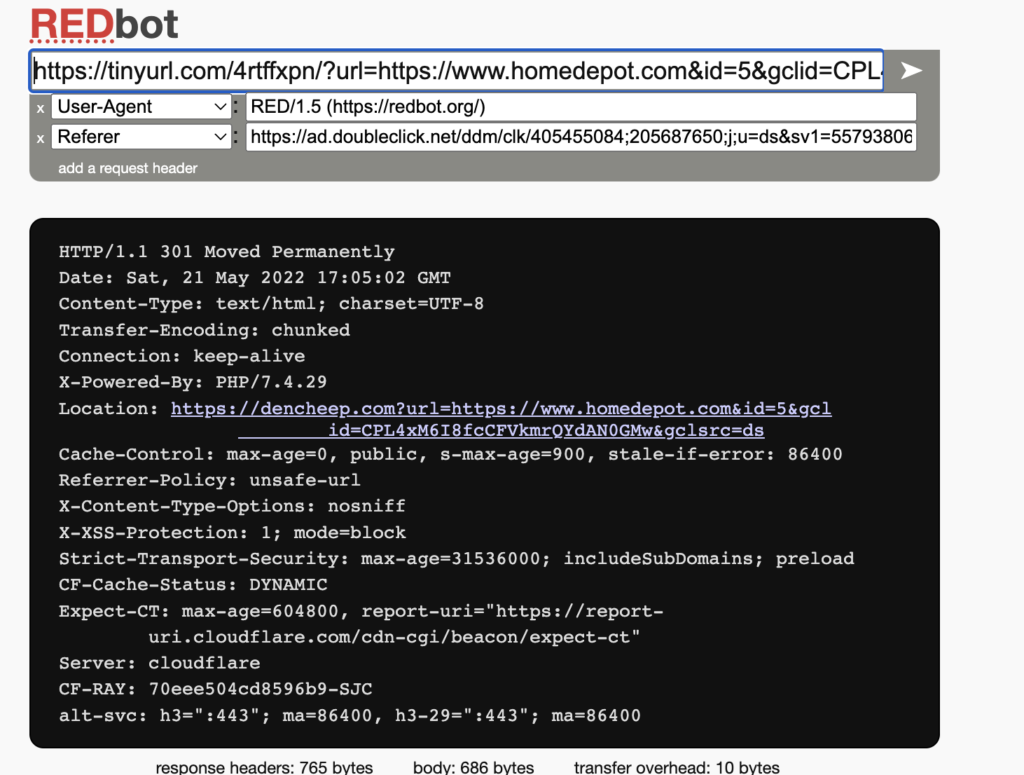1024x775 pixels.
Task: Click the X-XSS-Protection header line
Action: pyautogui.click(x=232, y=533)
